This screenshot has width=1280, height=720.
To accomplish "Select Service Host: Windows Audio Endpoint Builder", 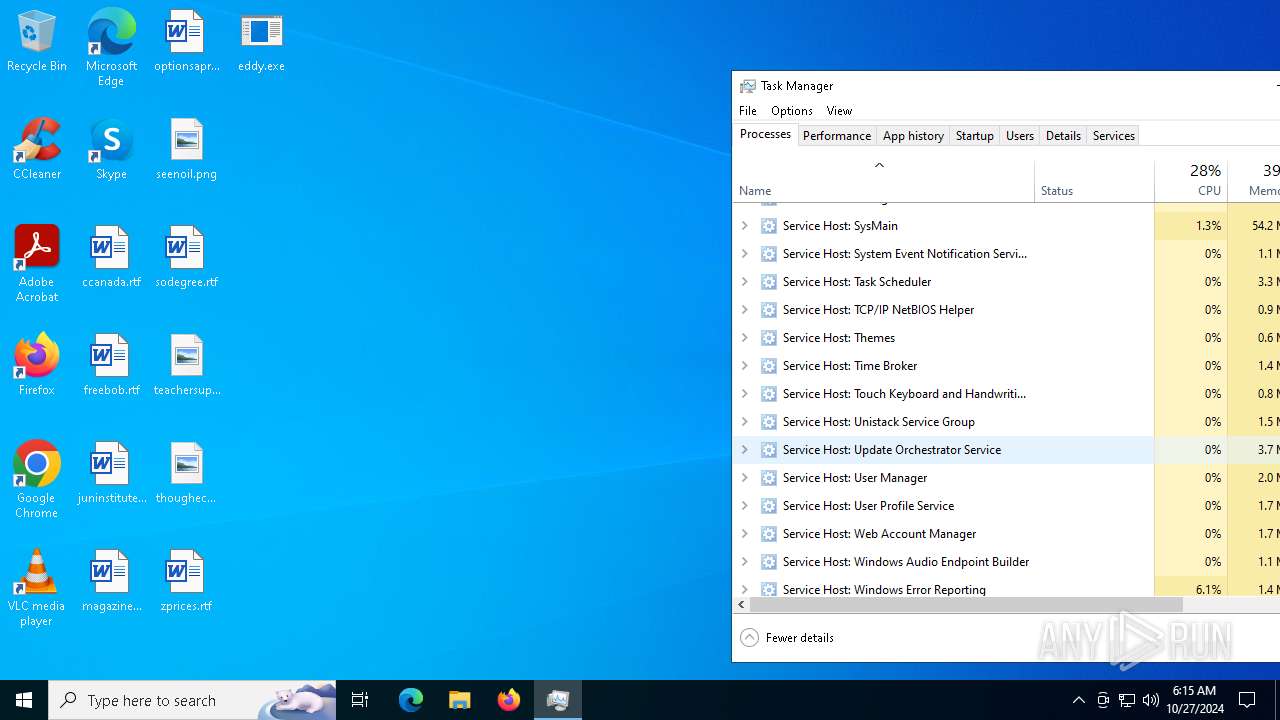I will coord(1006,562).
